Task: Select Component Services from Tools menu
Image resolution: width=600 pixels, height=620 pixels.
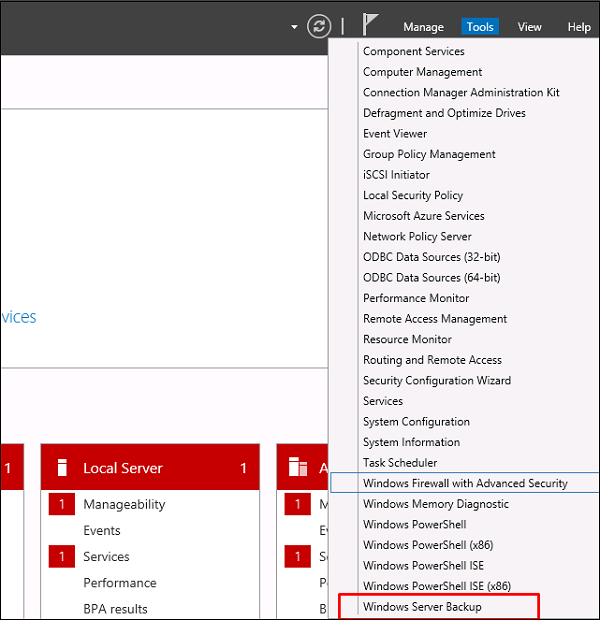Action: pyautogui.click(x=413, y=51)
